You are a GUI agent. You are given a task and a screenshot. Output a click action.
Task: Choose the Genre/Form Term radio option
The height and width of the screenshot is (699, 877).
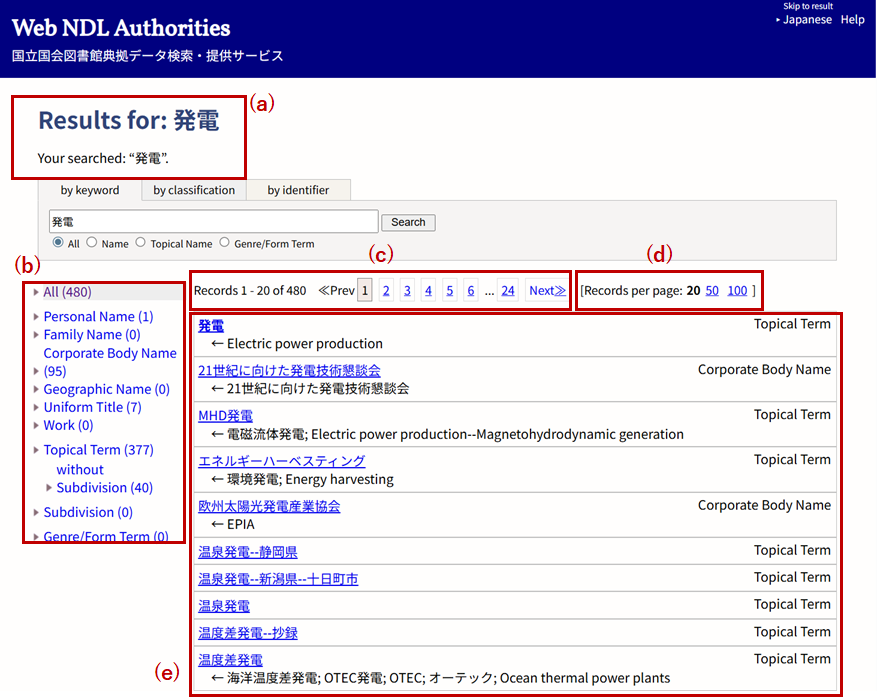pyautogui.click(x=224, y=242)
